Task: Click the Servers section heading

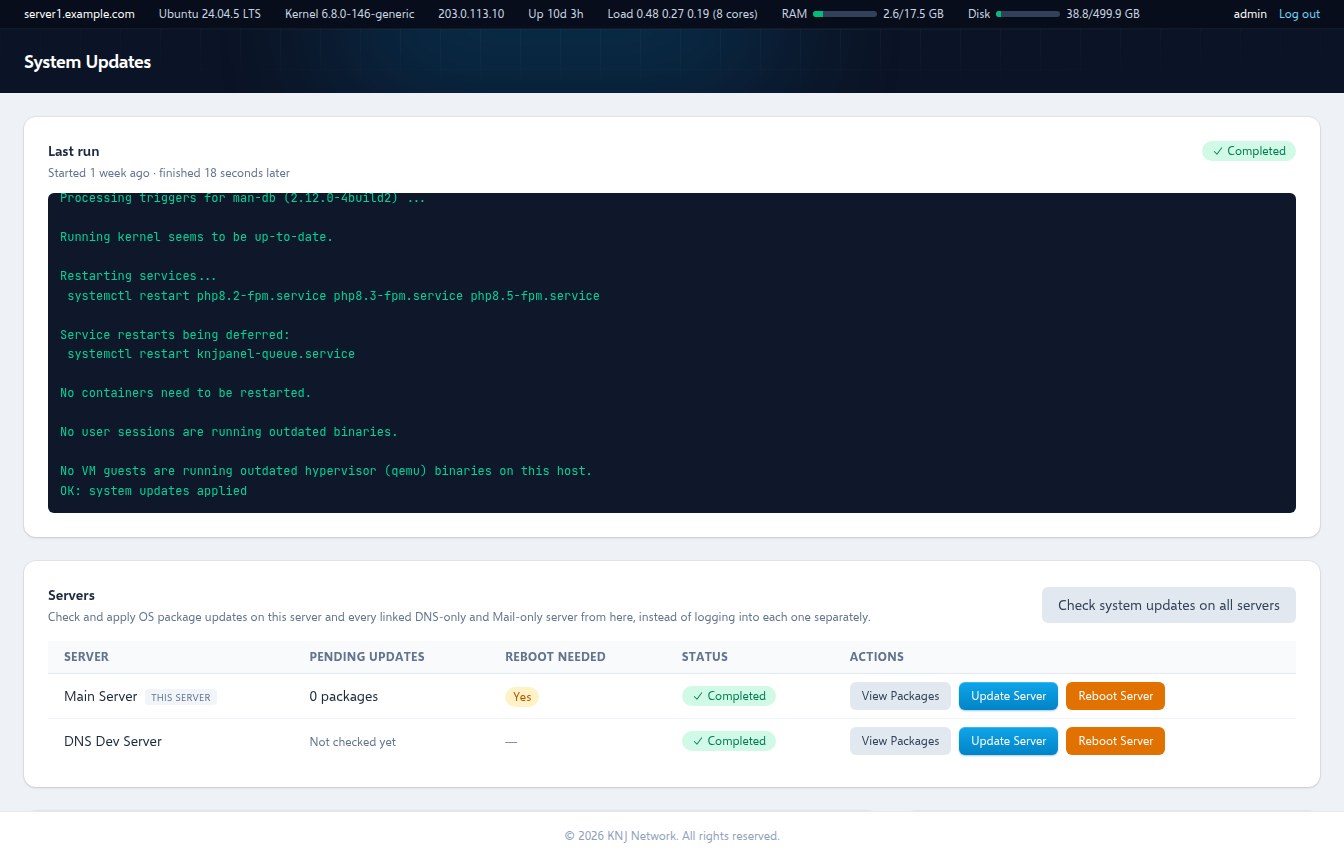Action: [x=71, y=595]
